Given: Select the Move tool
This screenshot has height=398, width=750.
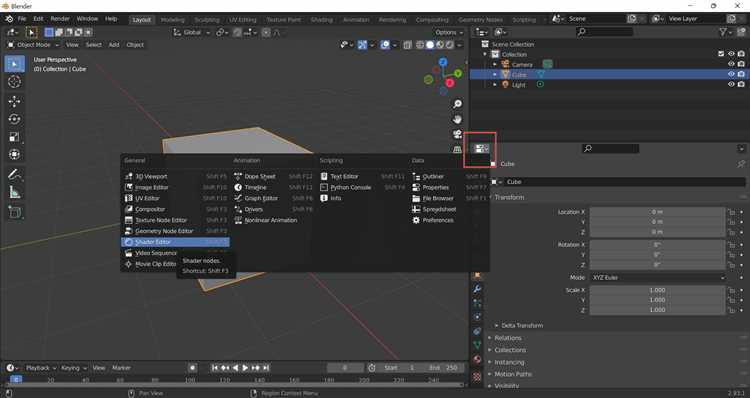Looking at the screenshot, I should (14, 101).
